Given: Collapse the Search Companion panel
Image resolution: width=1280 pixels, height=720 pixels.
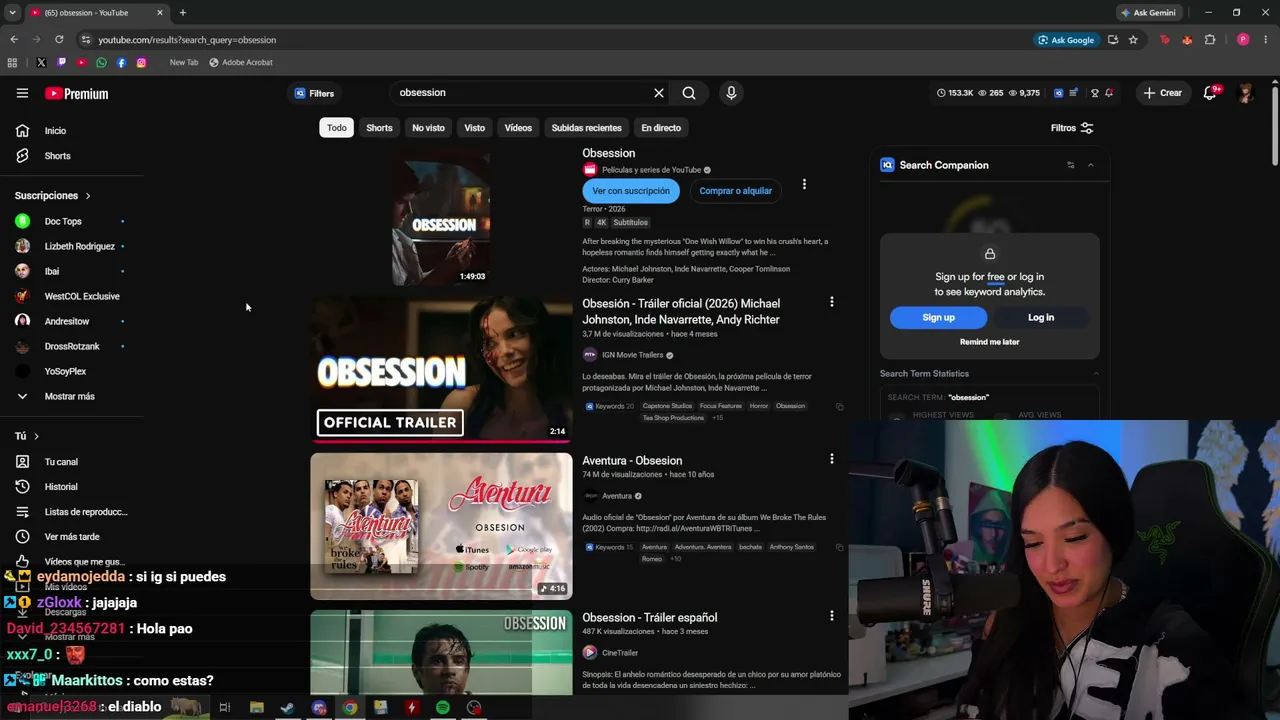Looking at the screenshot, I should [1091, 165].
